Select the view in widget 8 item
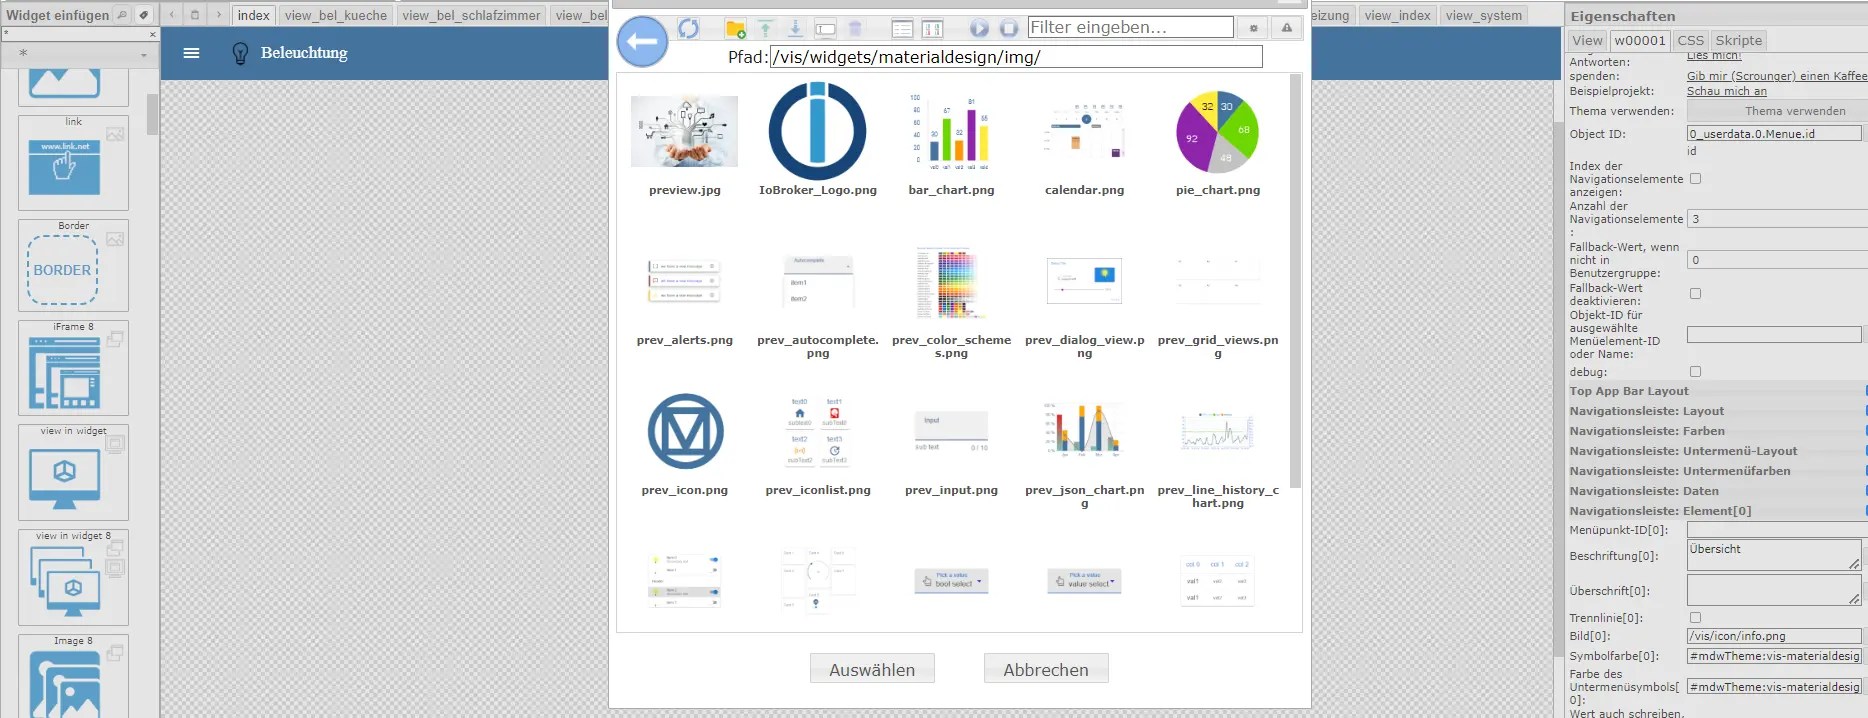 click(x=73, y=577)
